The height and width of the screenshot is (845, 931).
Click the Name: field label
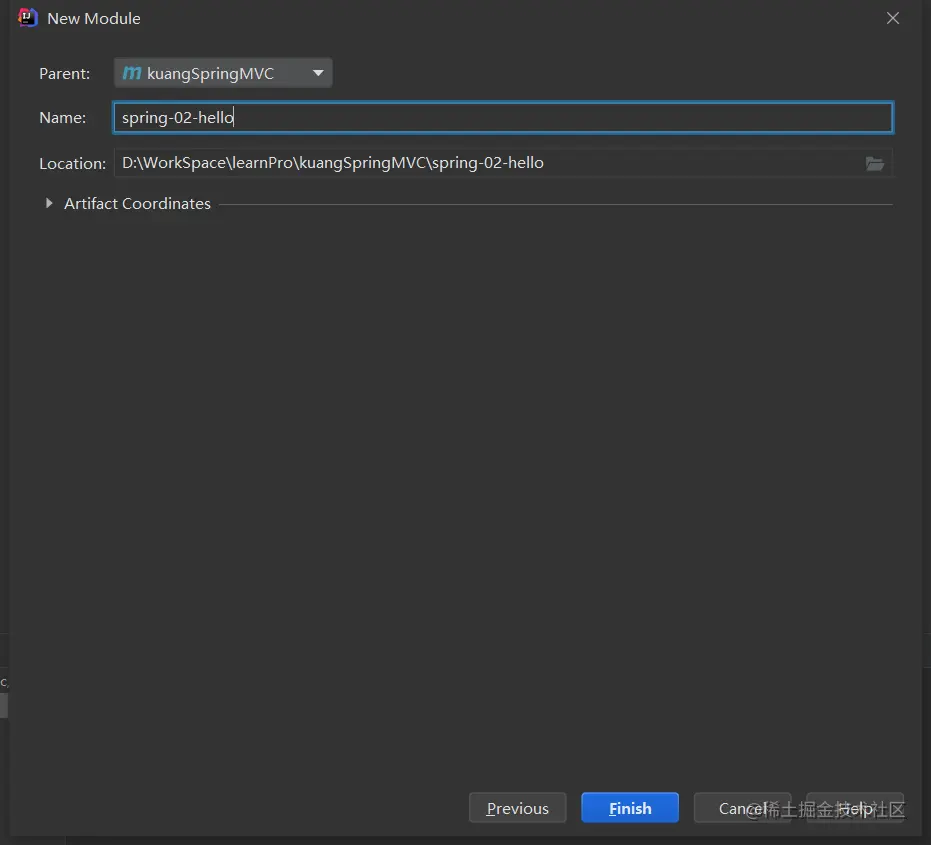(x=62, y=118)
